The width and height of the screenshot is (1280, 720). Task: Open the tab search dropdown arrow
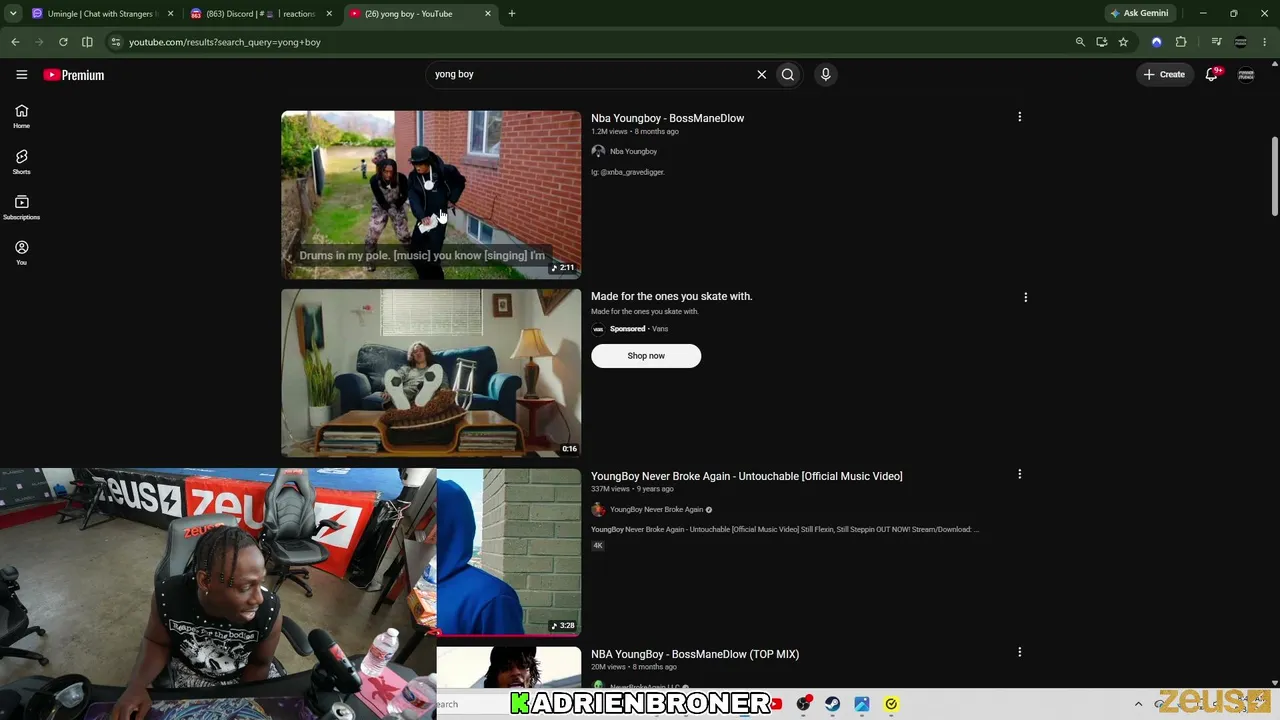coord(13,13)
